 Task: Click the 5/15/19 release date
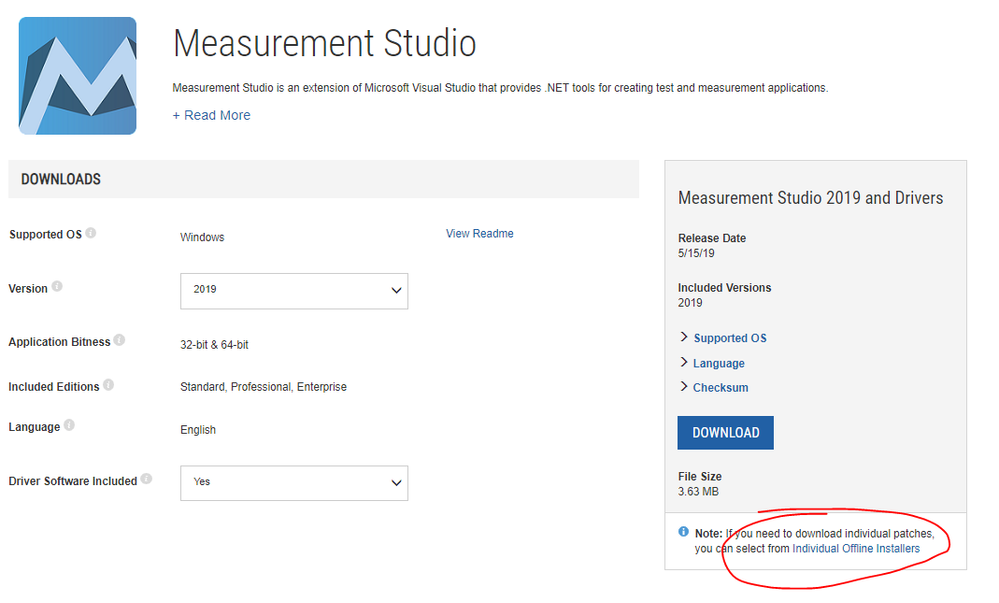[696, 253]
